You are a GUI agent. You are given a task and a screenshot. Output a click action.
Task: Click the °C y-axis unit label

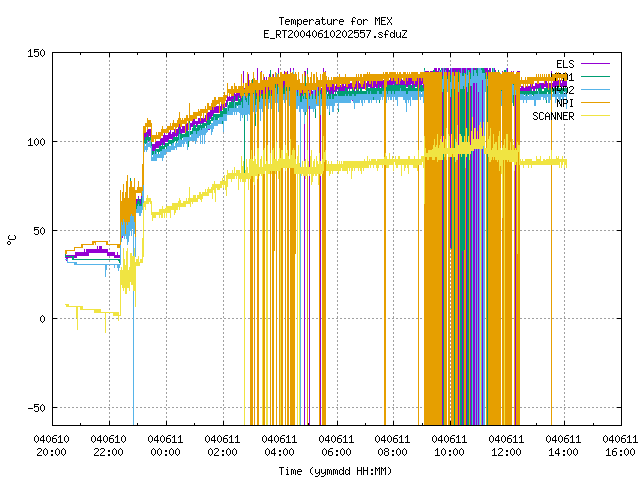tap(12, 240)
